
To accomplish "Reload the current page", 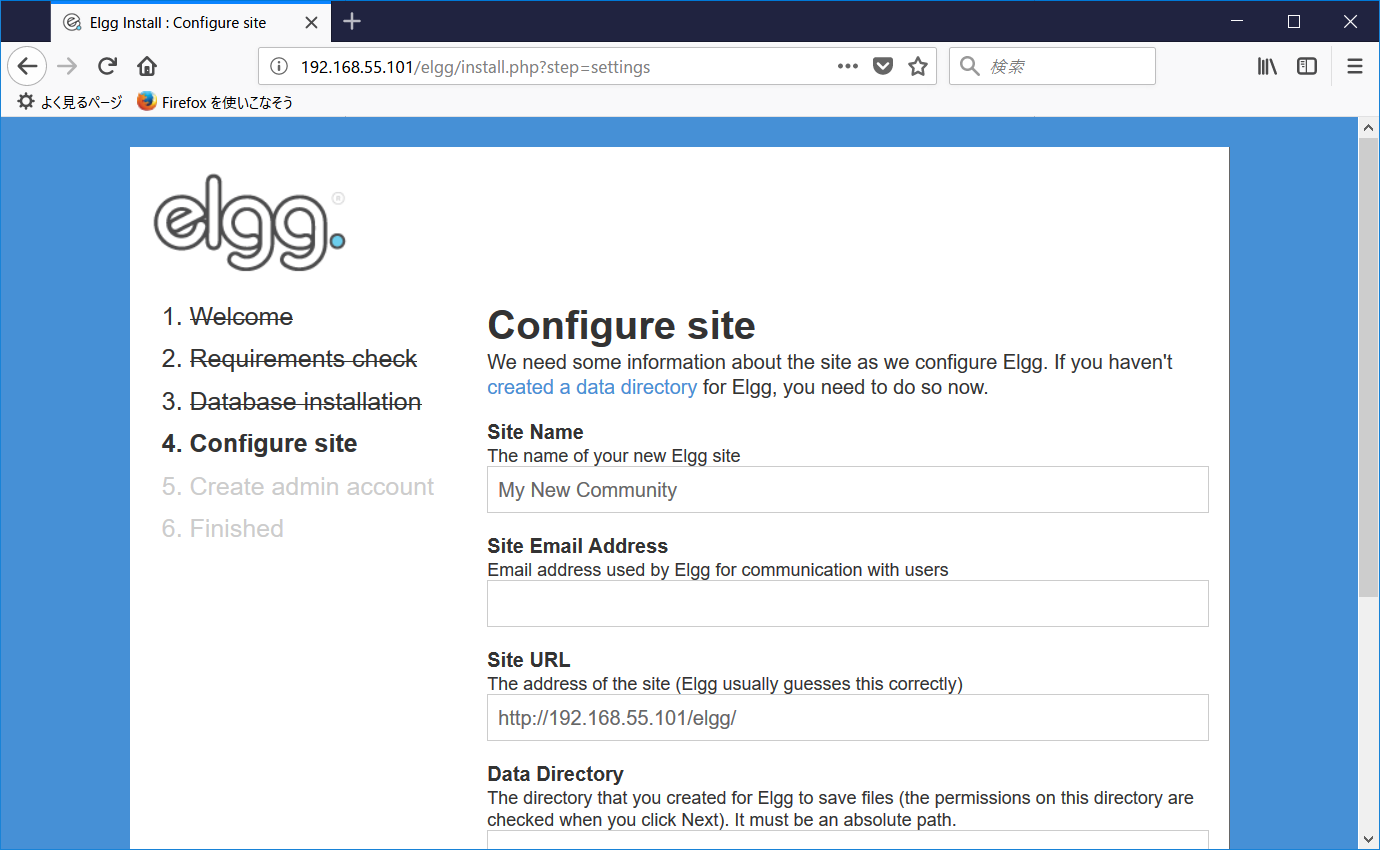I will [106, 66].
